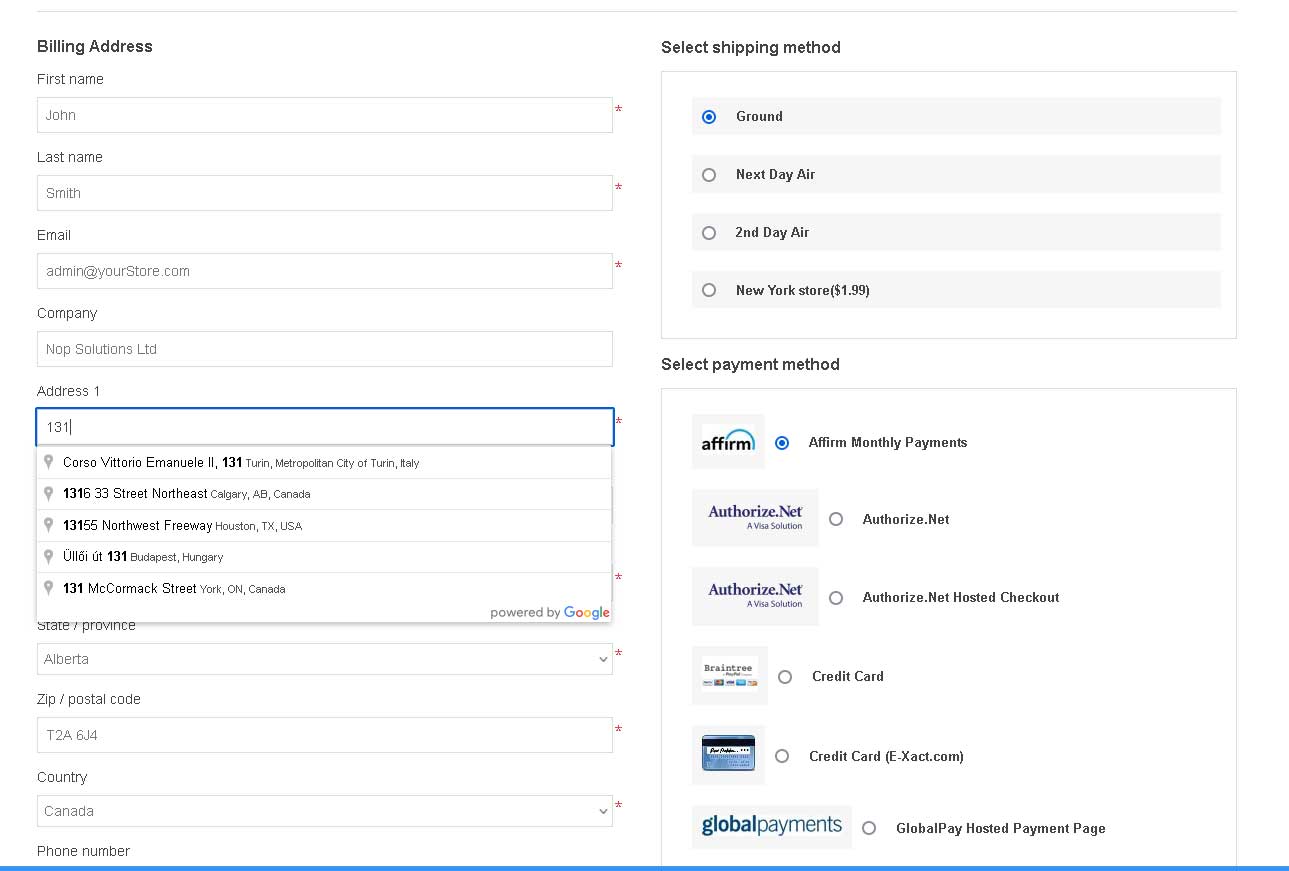Click the Email input field
1289x871 pixels.
(x=325, y=271)
